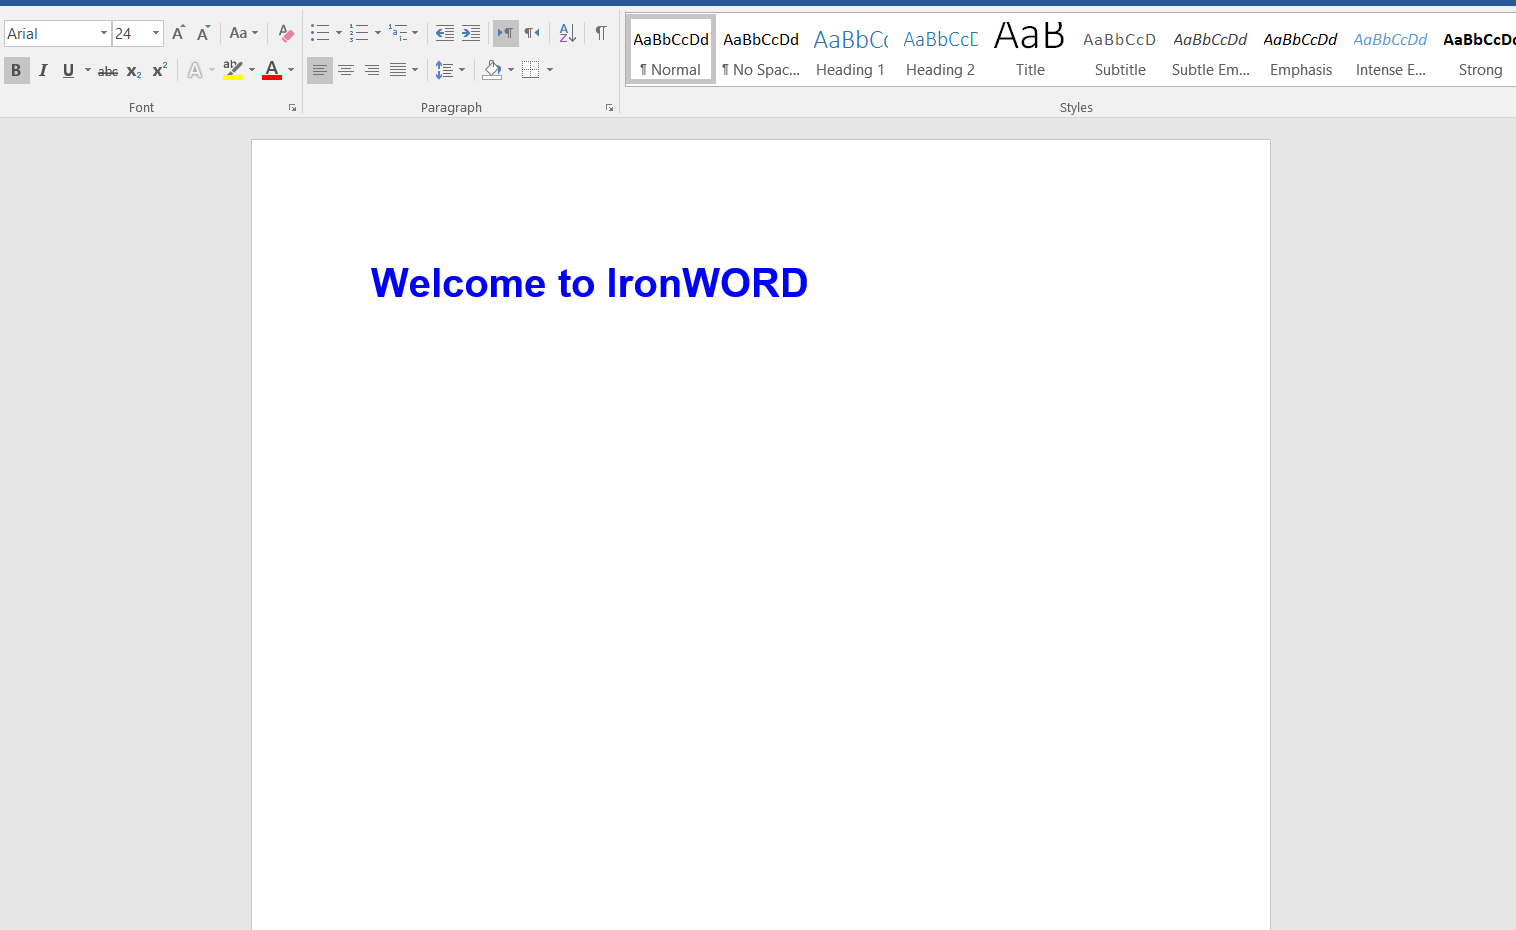Expand the shading color dropdown arrow

[511, 70]
